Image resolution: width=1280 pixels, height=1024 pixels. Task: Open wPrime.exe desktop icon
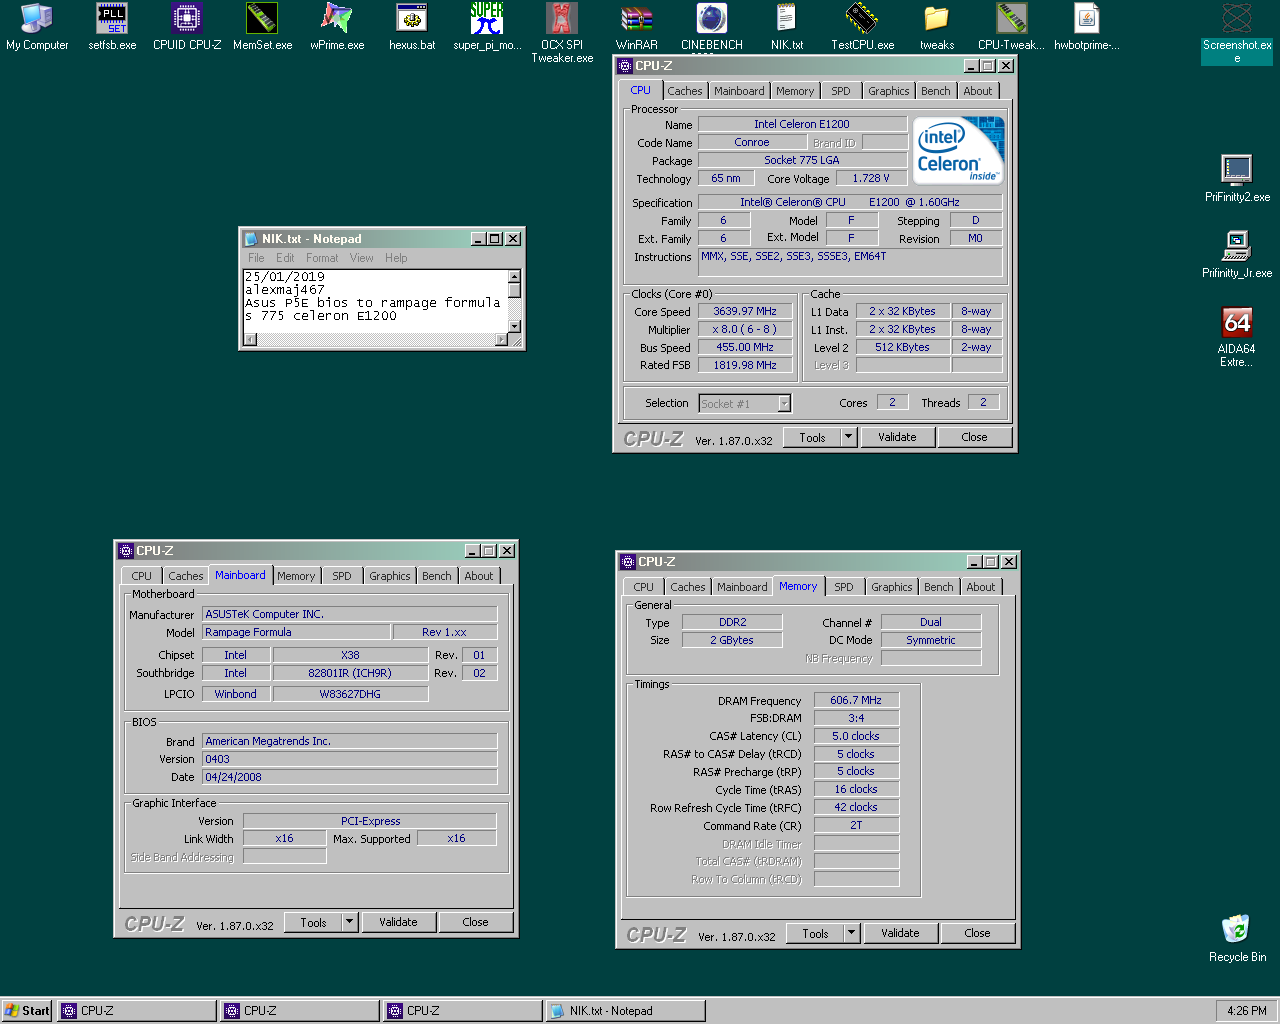point(337,27)
